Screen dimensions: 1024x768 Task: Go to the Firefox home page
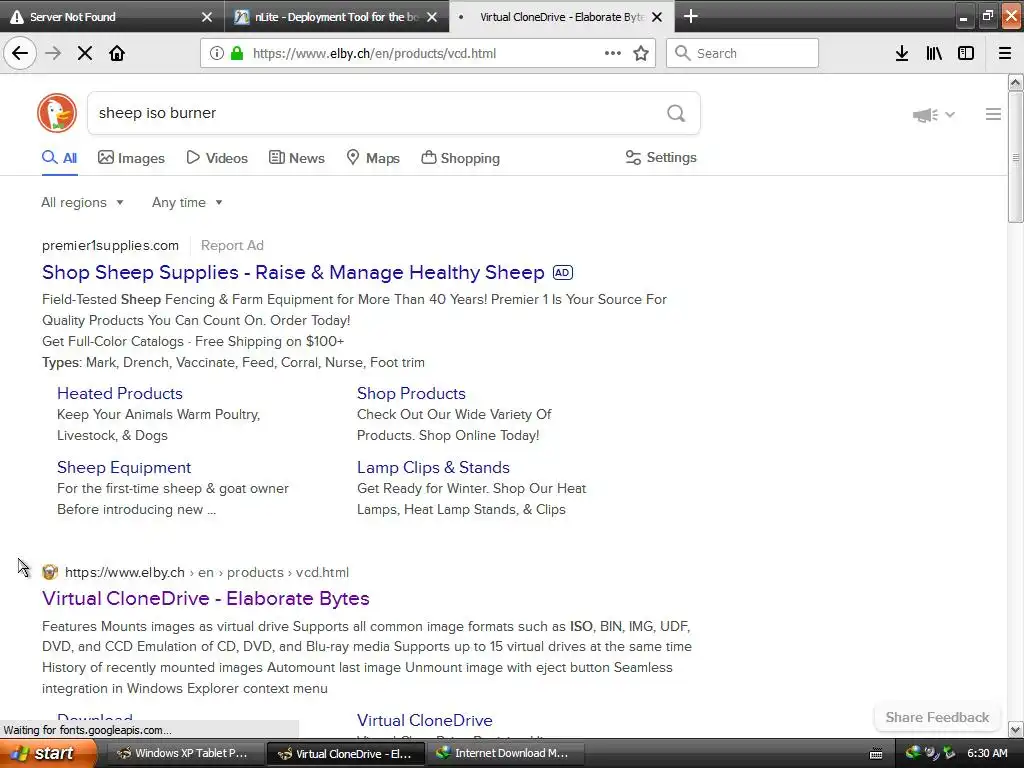[x=117, y=53]
